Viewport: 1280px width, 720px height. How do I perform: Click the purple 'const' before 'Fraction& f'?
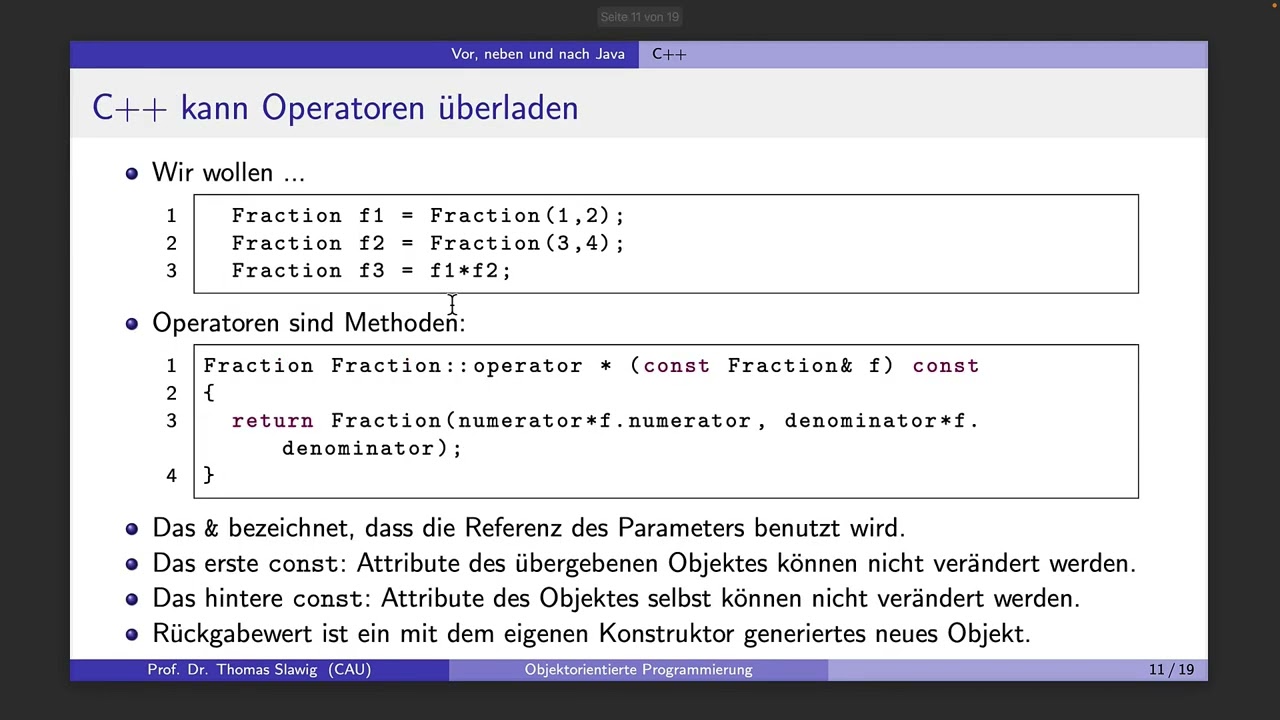(x=676, y=366)
